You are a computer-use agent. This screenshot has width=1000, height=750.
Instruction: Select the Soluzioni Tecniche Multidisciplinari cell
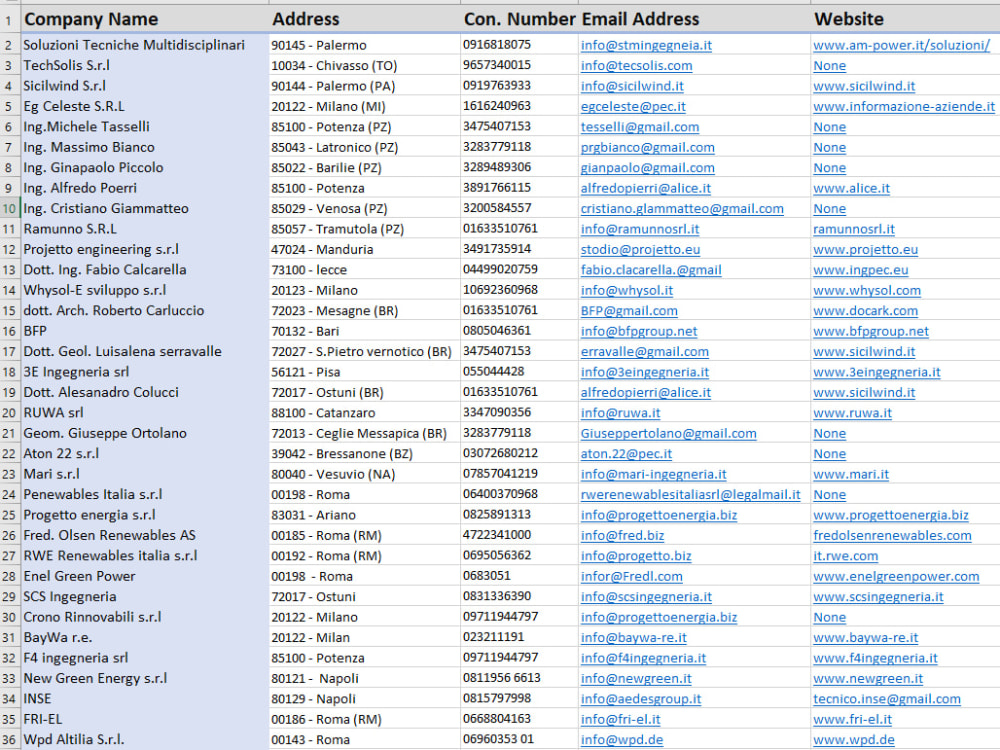(x=145, y=45)
